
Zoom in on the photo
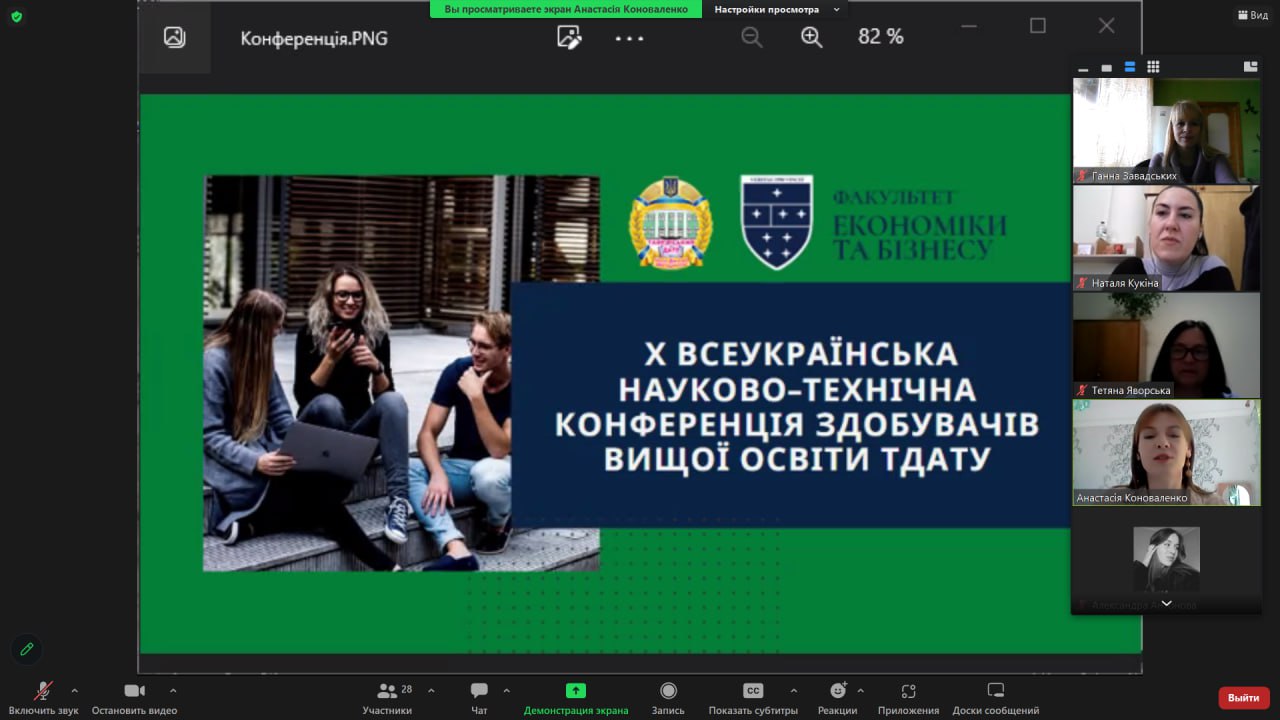pyautogui.click(x=811, y=38)
